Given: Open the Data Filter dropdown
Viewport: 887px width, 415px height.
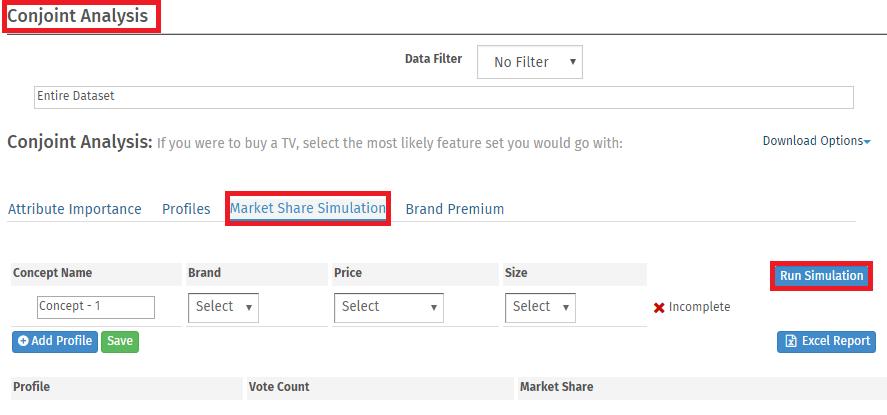Looking at the screenshot, I should 529,62.
